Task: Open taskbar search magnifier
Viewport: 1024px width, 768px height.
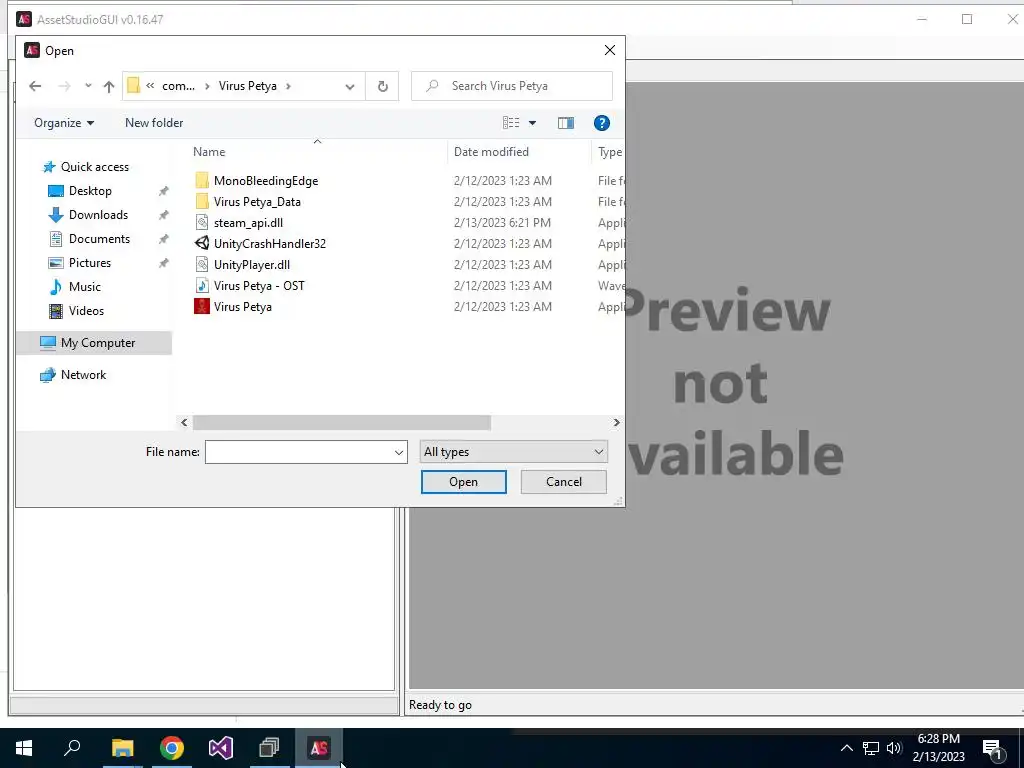Action: 72,748
